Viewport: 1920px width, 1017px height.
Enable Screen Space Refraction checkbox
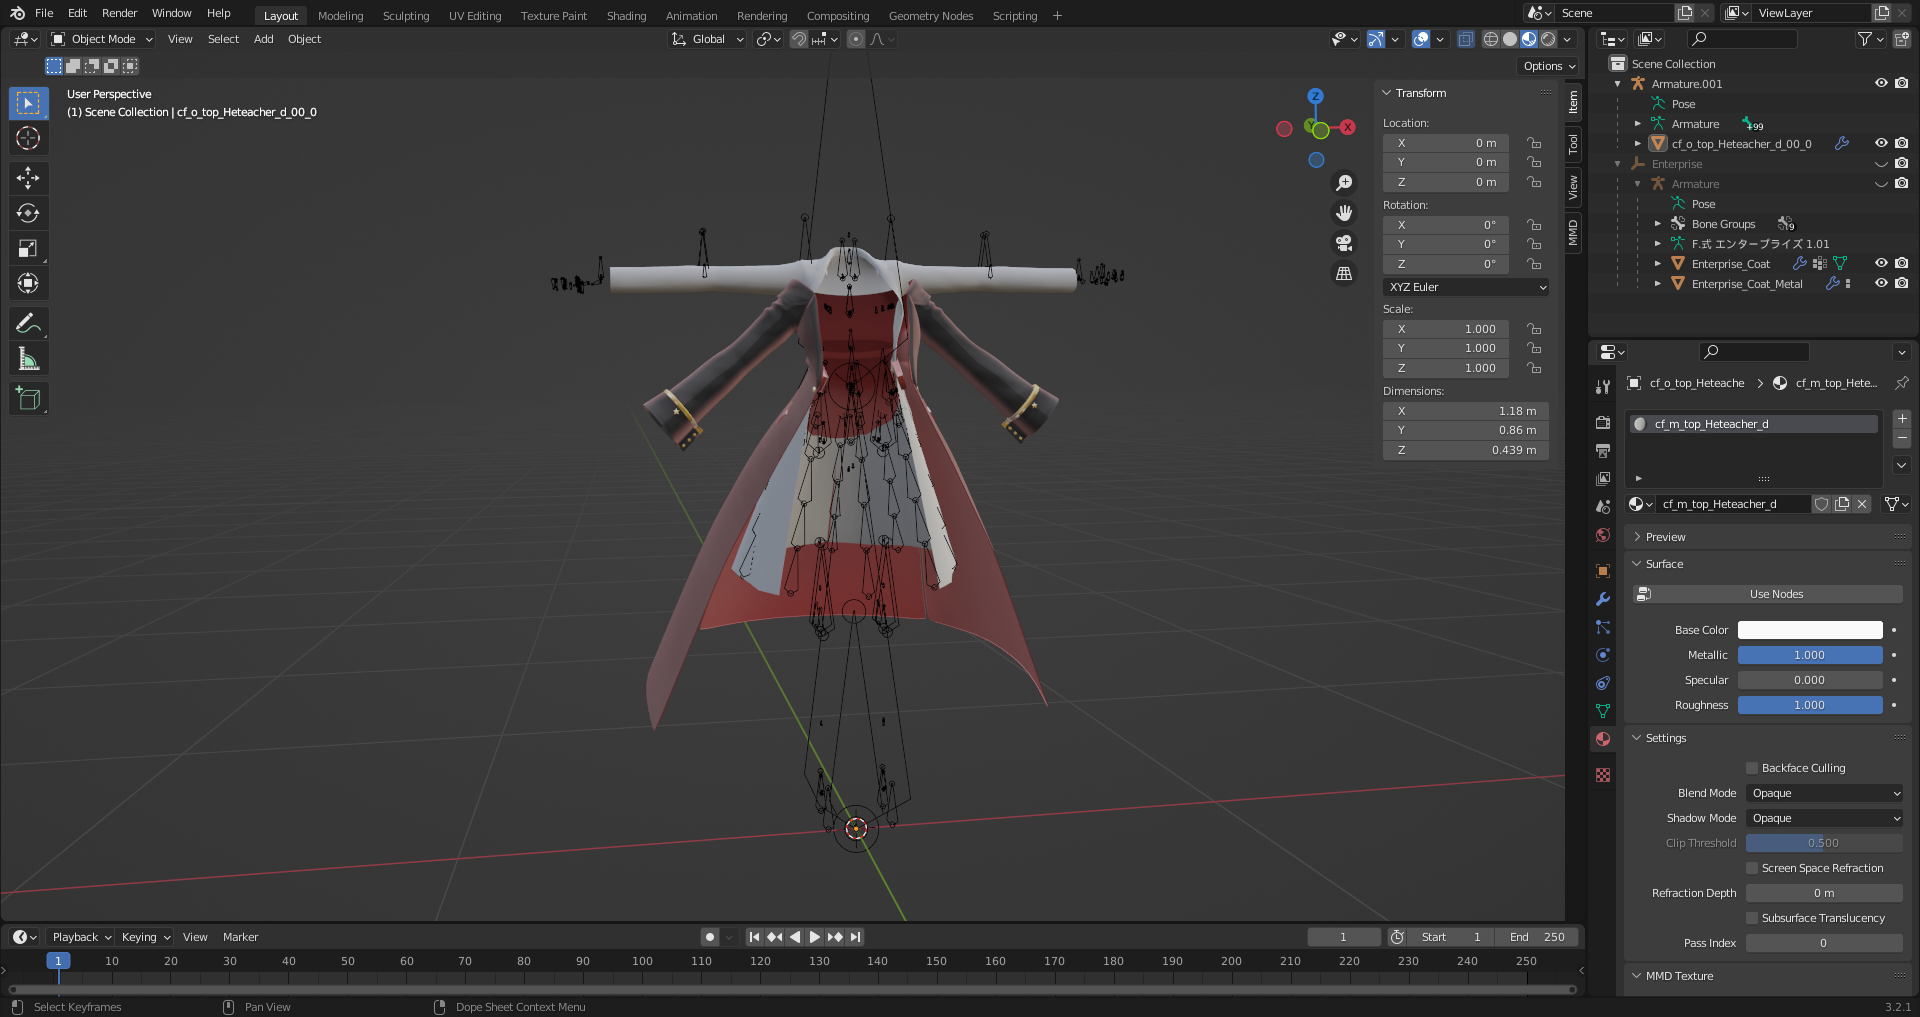click(x=1752, y=868)
